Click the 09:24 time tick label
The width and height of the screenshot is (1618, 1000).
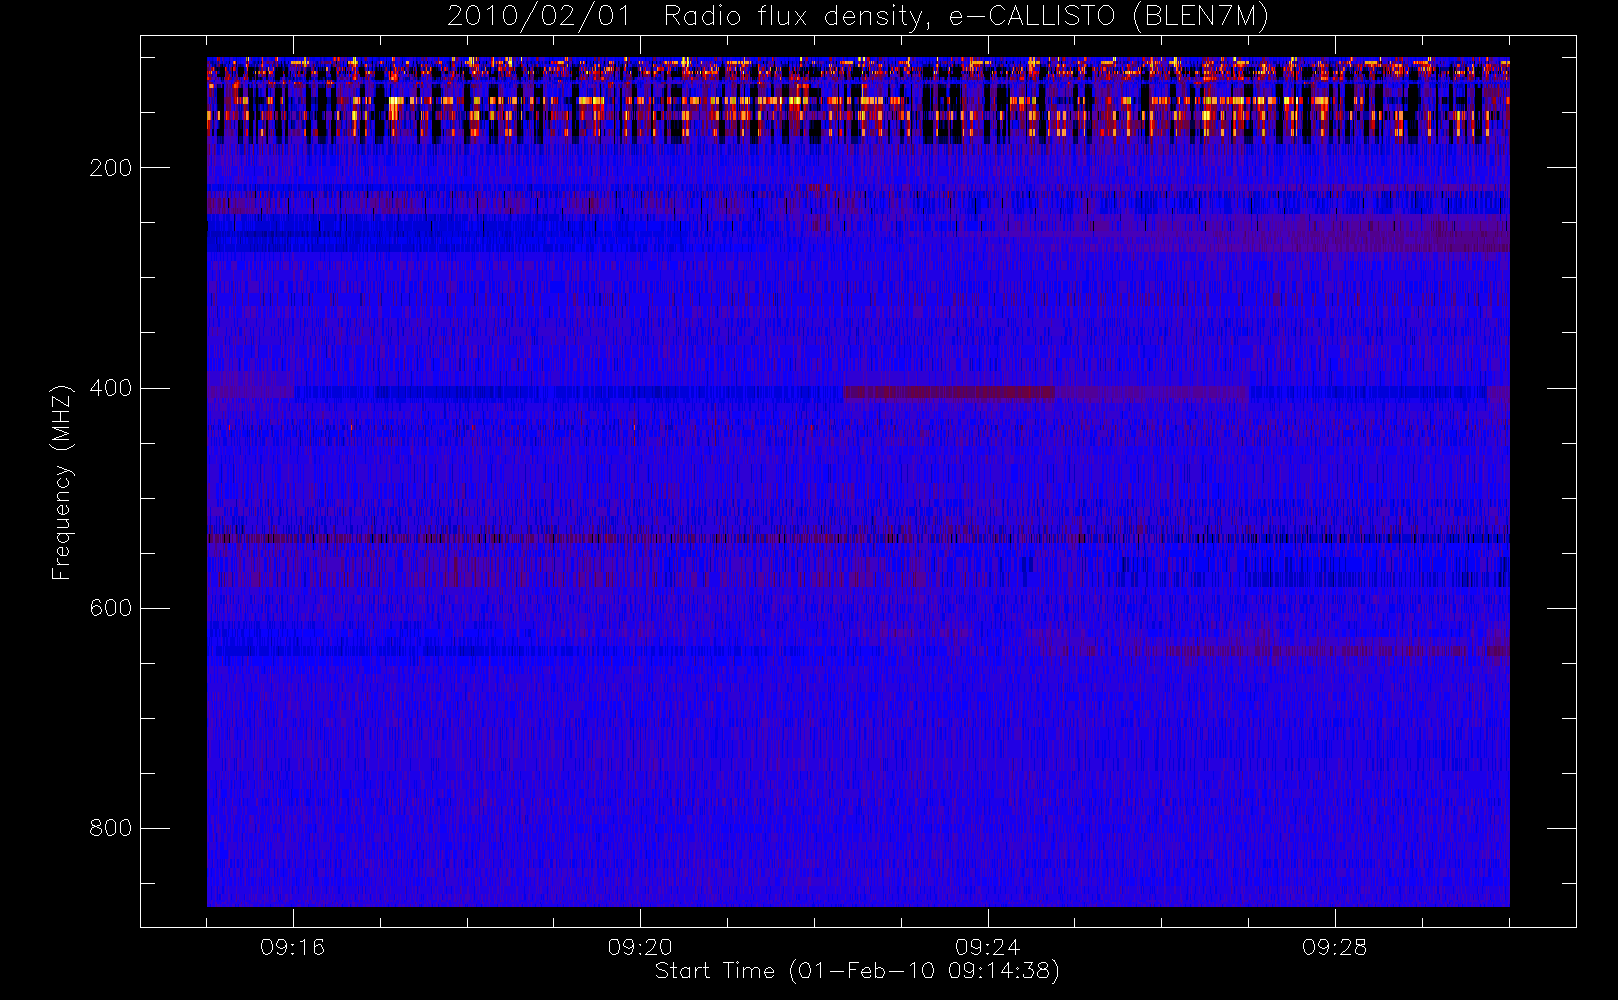[987, 947]
